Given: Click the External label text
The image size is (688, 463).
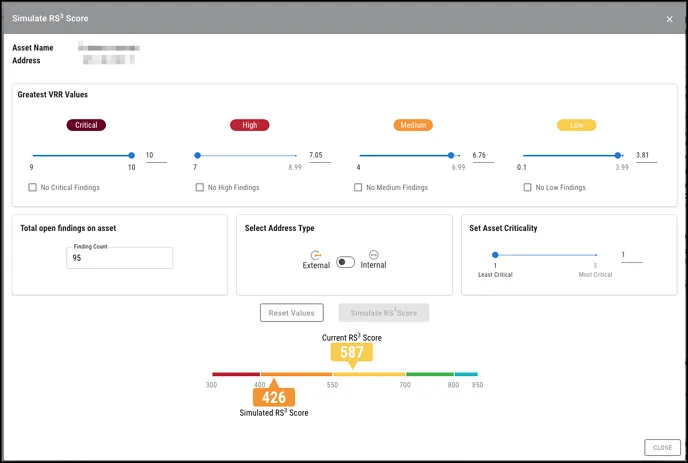Looking at the screenshot, I should point(316,265).
